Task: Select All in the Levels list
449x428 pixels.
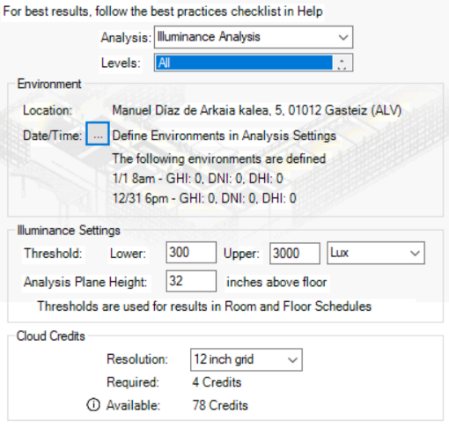Action: tap(244, 63)
